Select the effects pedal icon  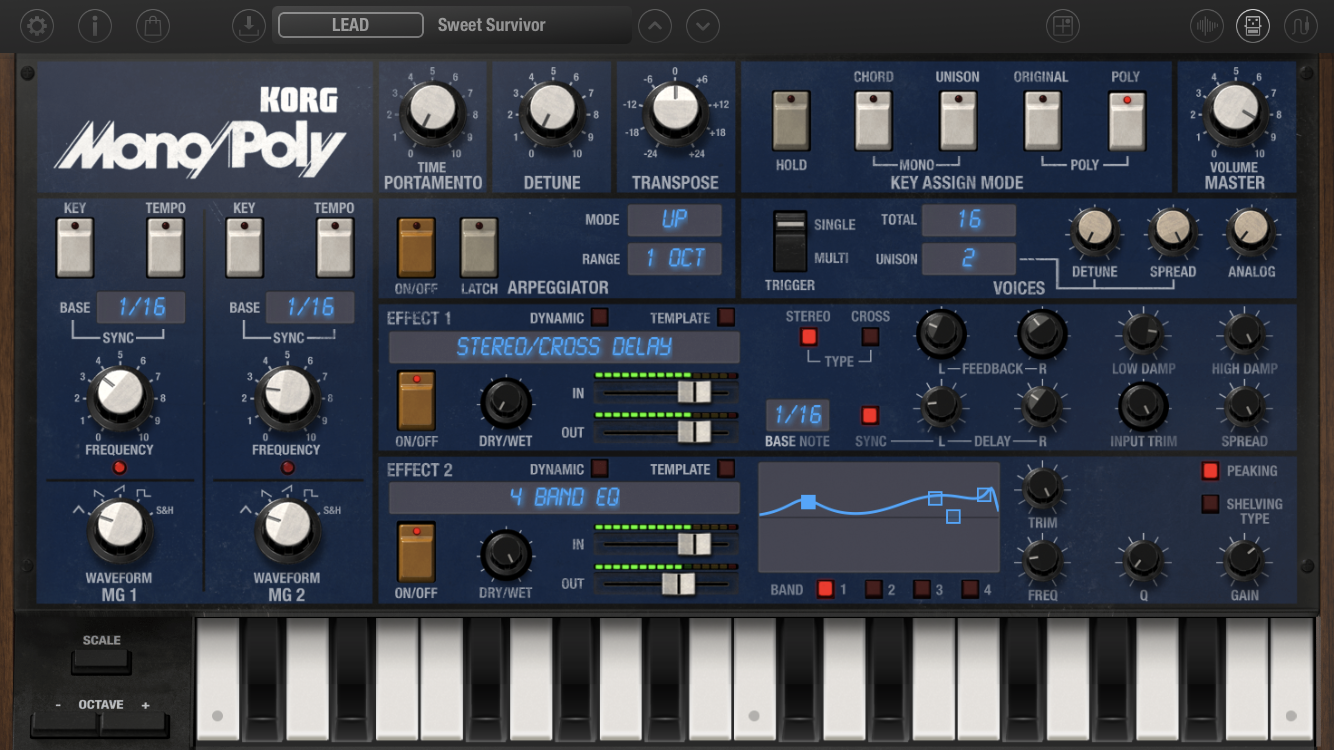click(x=1253, y=25)
